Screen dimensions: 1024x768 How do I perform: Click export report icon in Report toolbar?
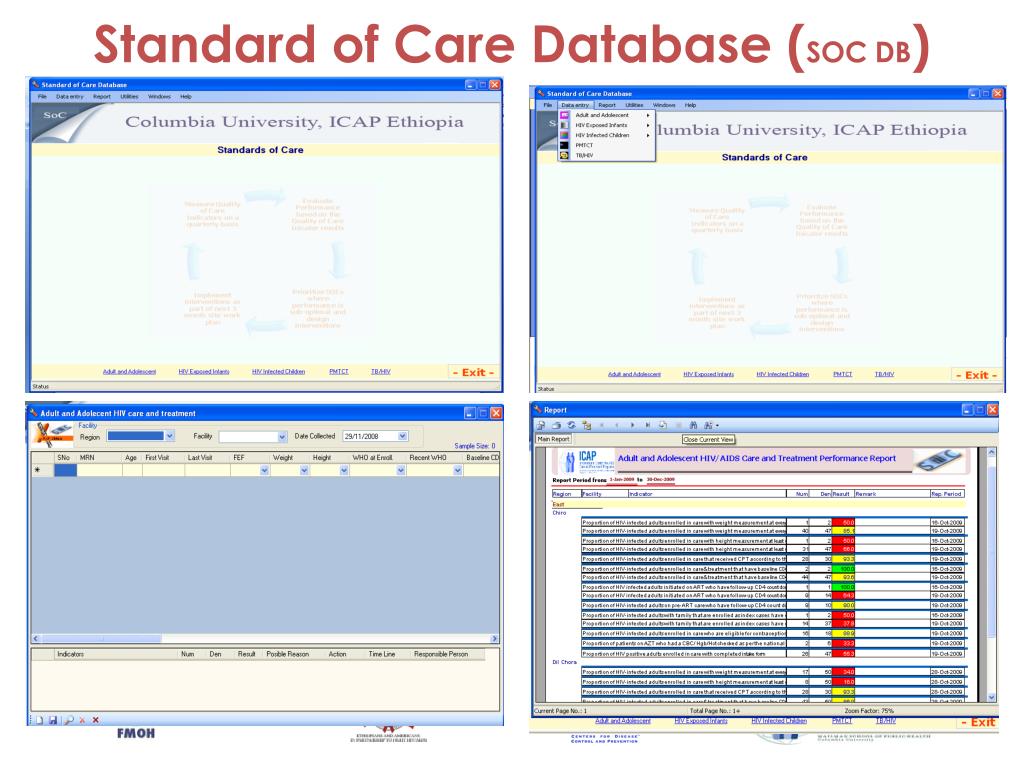[541, 425]
